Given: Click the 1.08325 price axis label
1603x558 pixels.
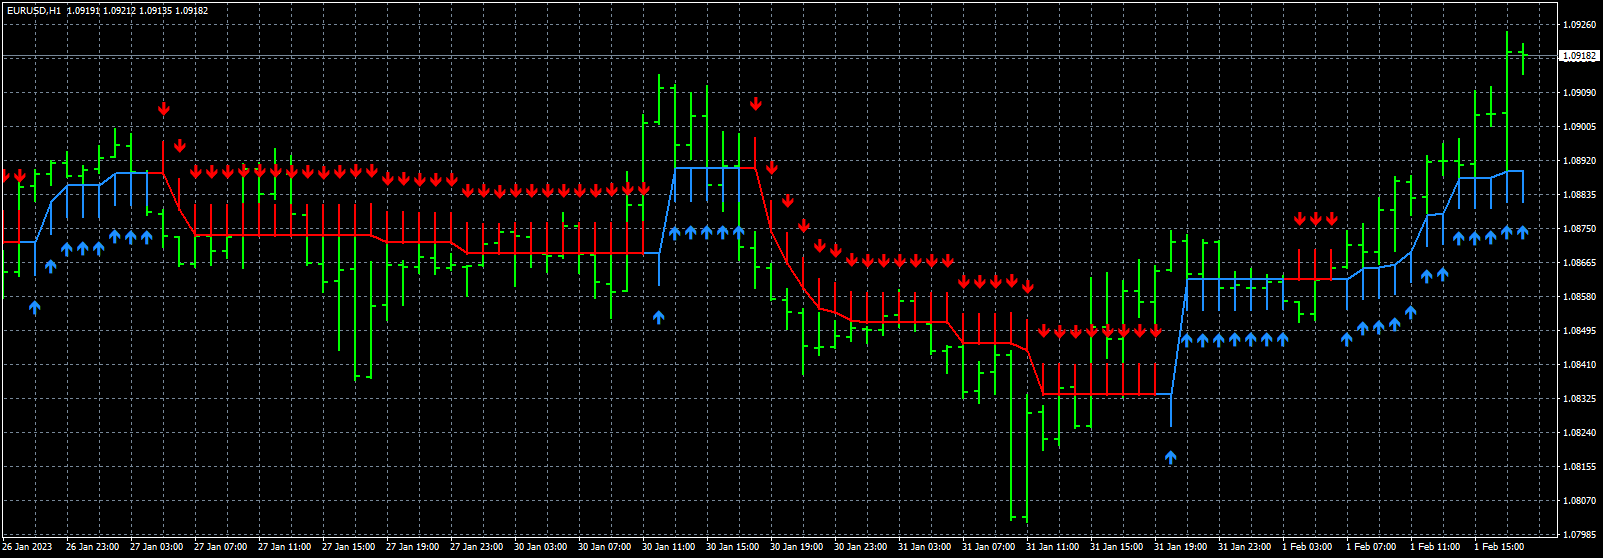Looking at the screenshot, I should (1579, 399).
